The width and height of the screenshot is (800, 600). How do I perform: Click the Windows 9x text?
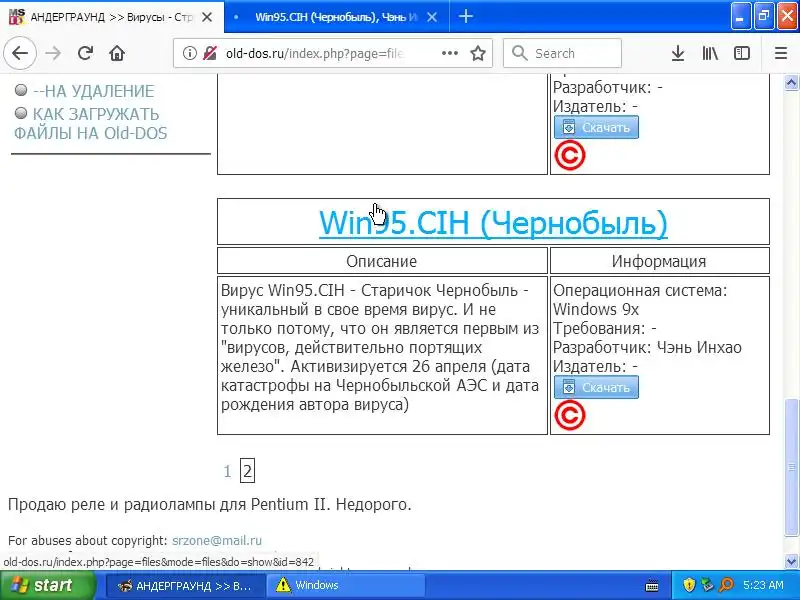point(596,309)
